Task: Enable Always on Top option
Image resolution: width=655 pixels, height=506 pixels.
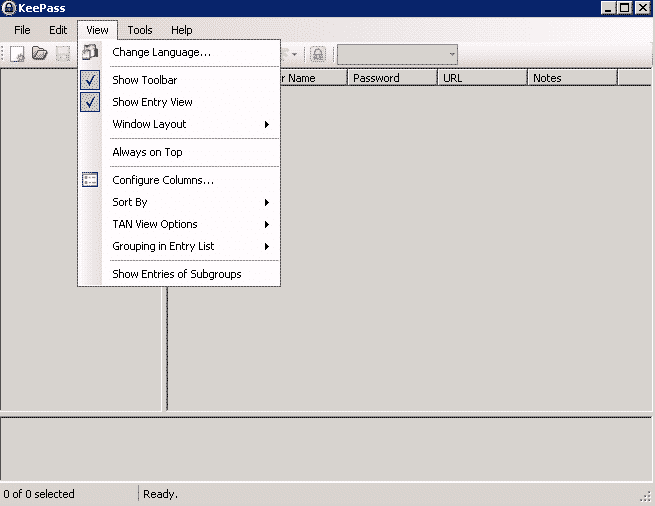Action: pyautogui.click(x=179, y=152)
